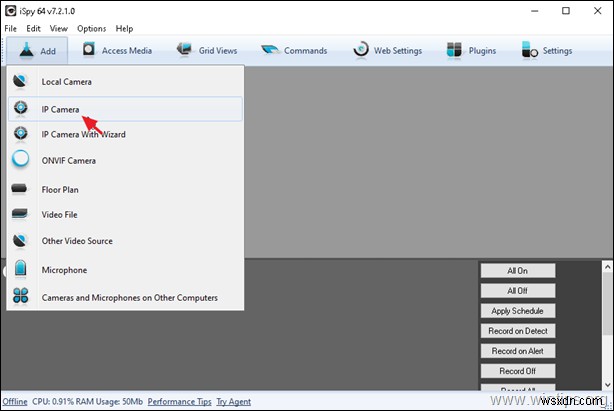Select IP Camera With Wizard entry

[x=125, y=134]
